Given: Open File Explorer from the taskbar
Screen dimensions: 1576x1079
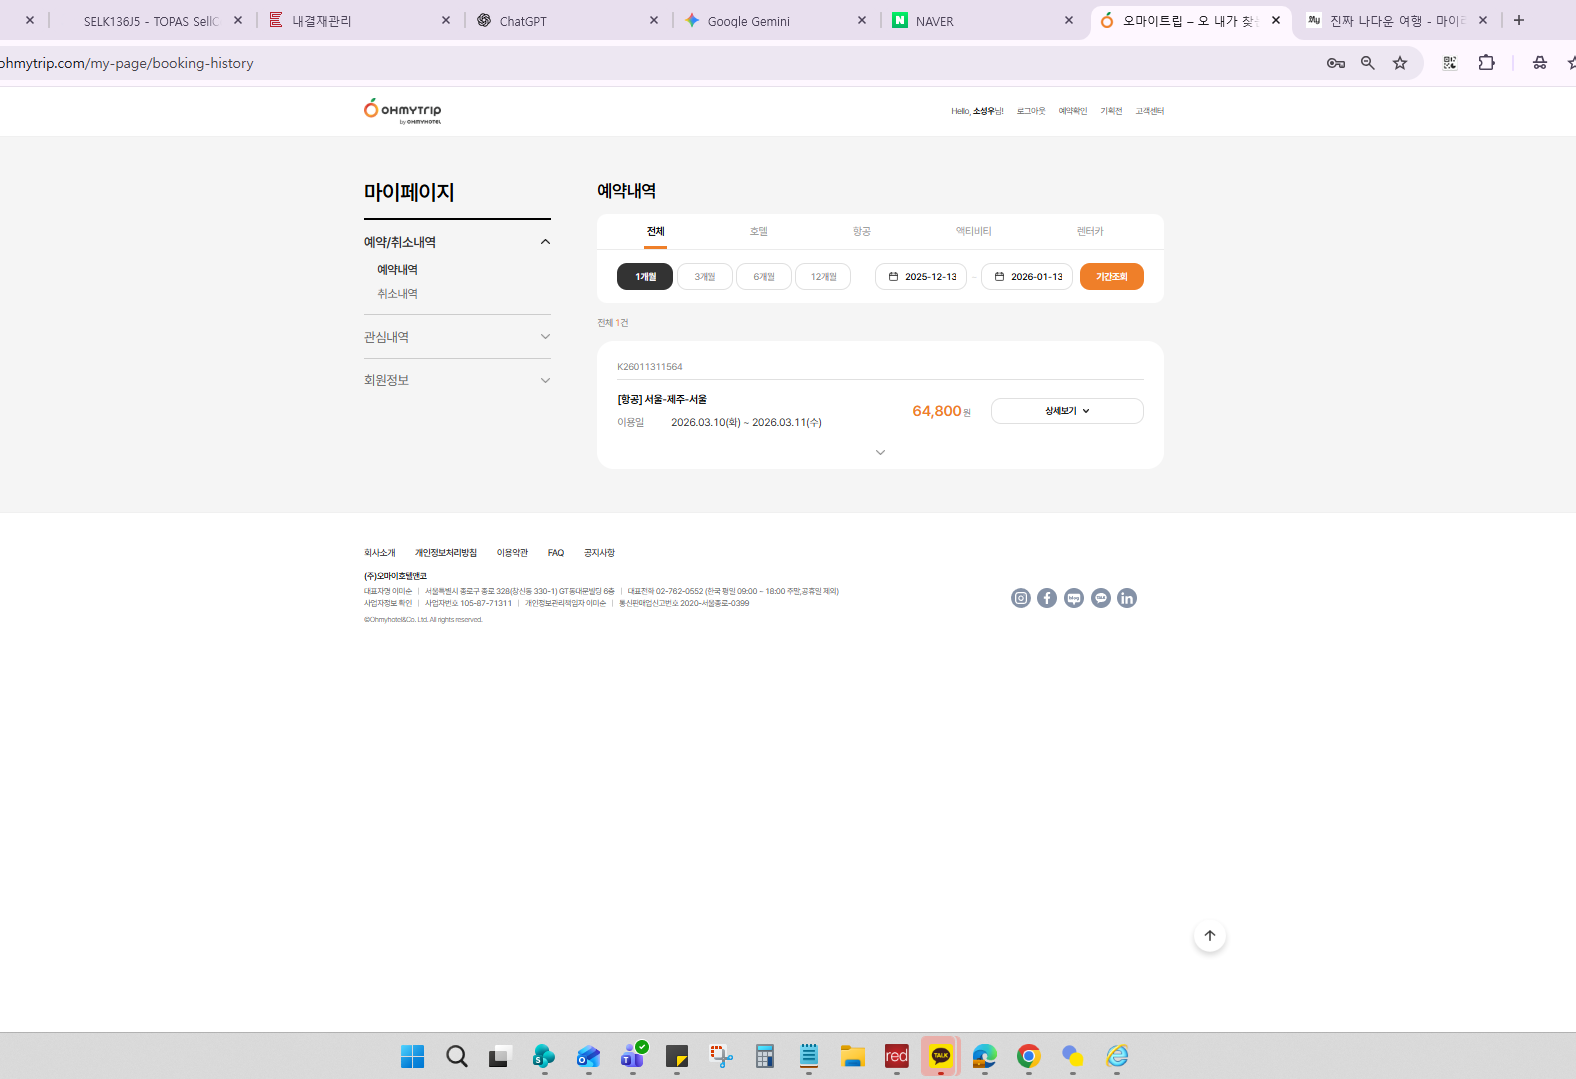Looking at the screenshot, I should click(x=853, y=1056).
